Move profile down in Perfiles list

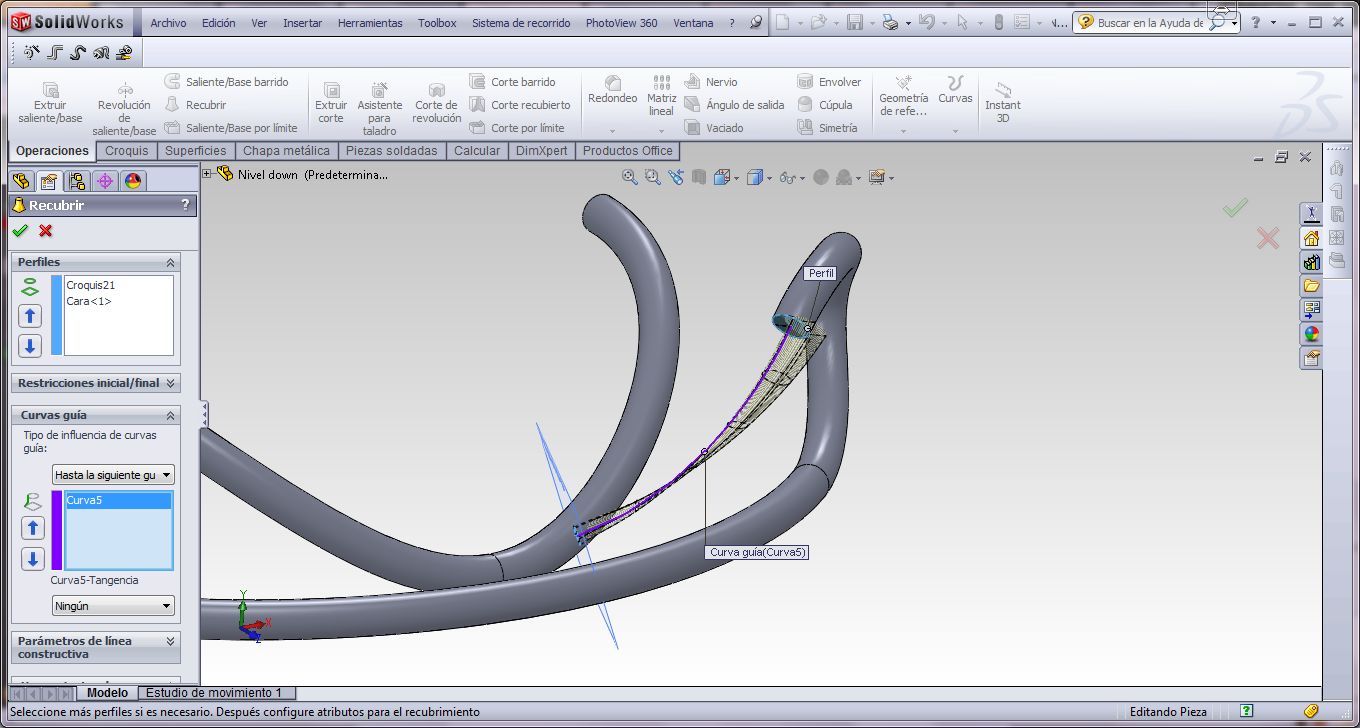coord(30,346)
